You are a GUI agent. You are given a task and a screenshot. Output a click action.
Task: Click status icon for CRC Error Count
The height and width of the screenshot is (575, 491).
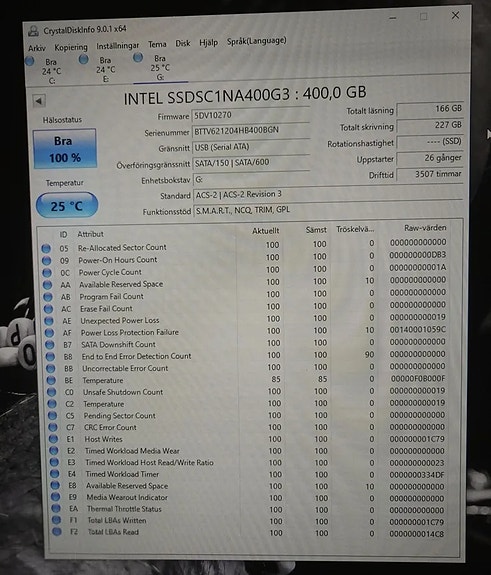click(x=53, y=428)
